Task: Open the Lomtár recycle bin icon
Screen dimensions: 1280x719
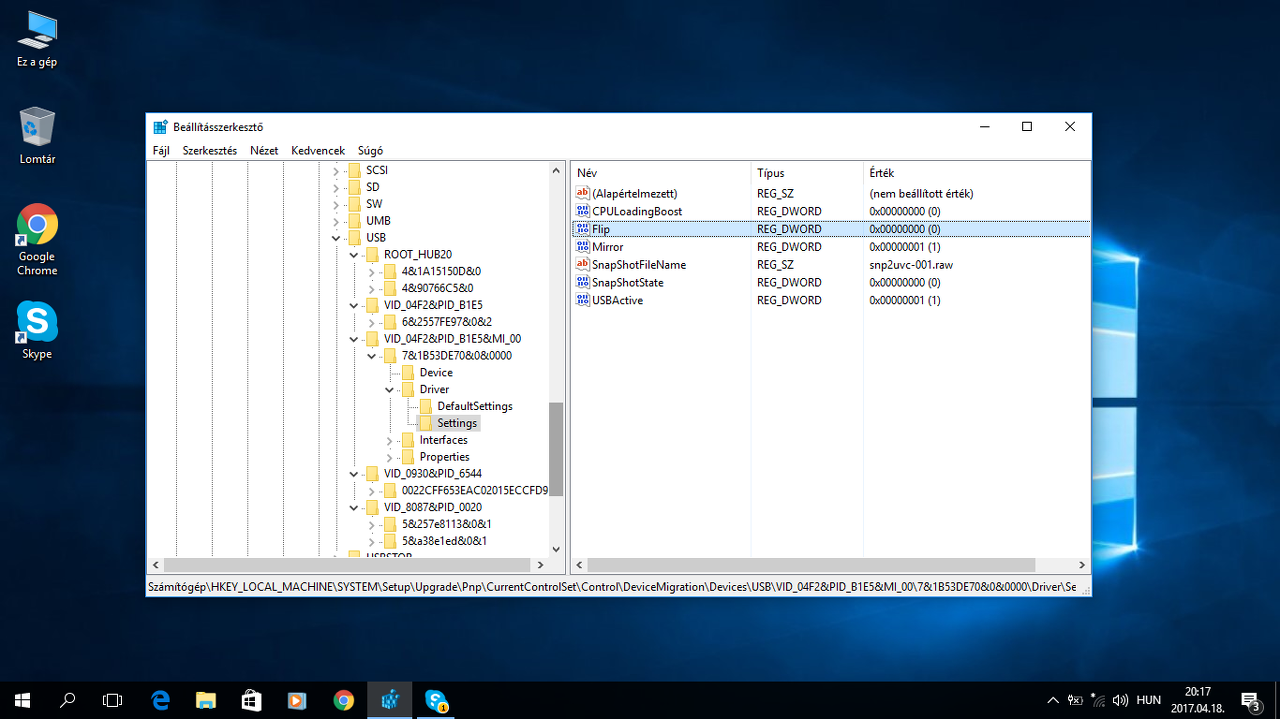Action: [x=37, y=137]
